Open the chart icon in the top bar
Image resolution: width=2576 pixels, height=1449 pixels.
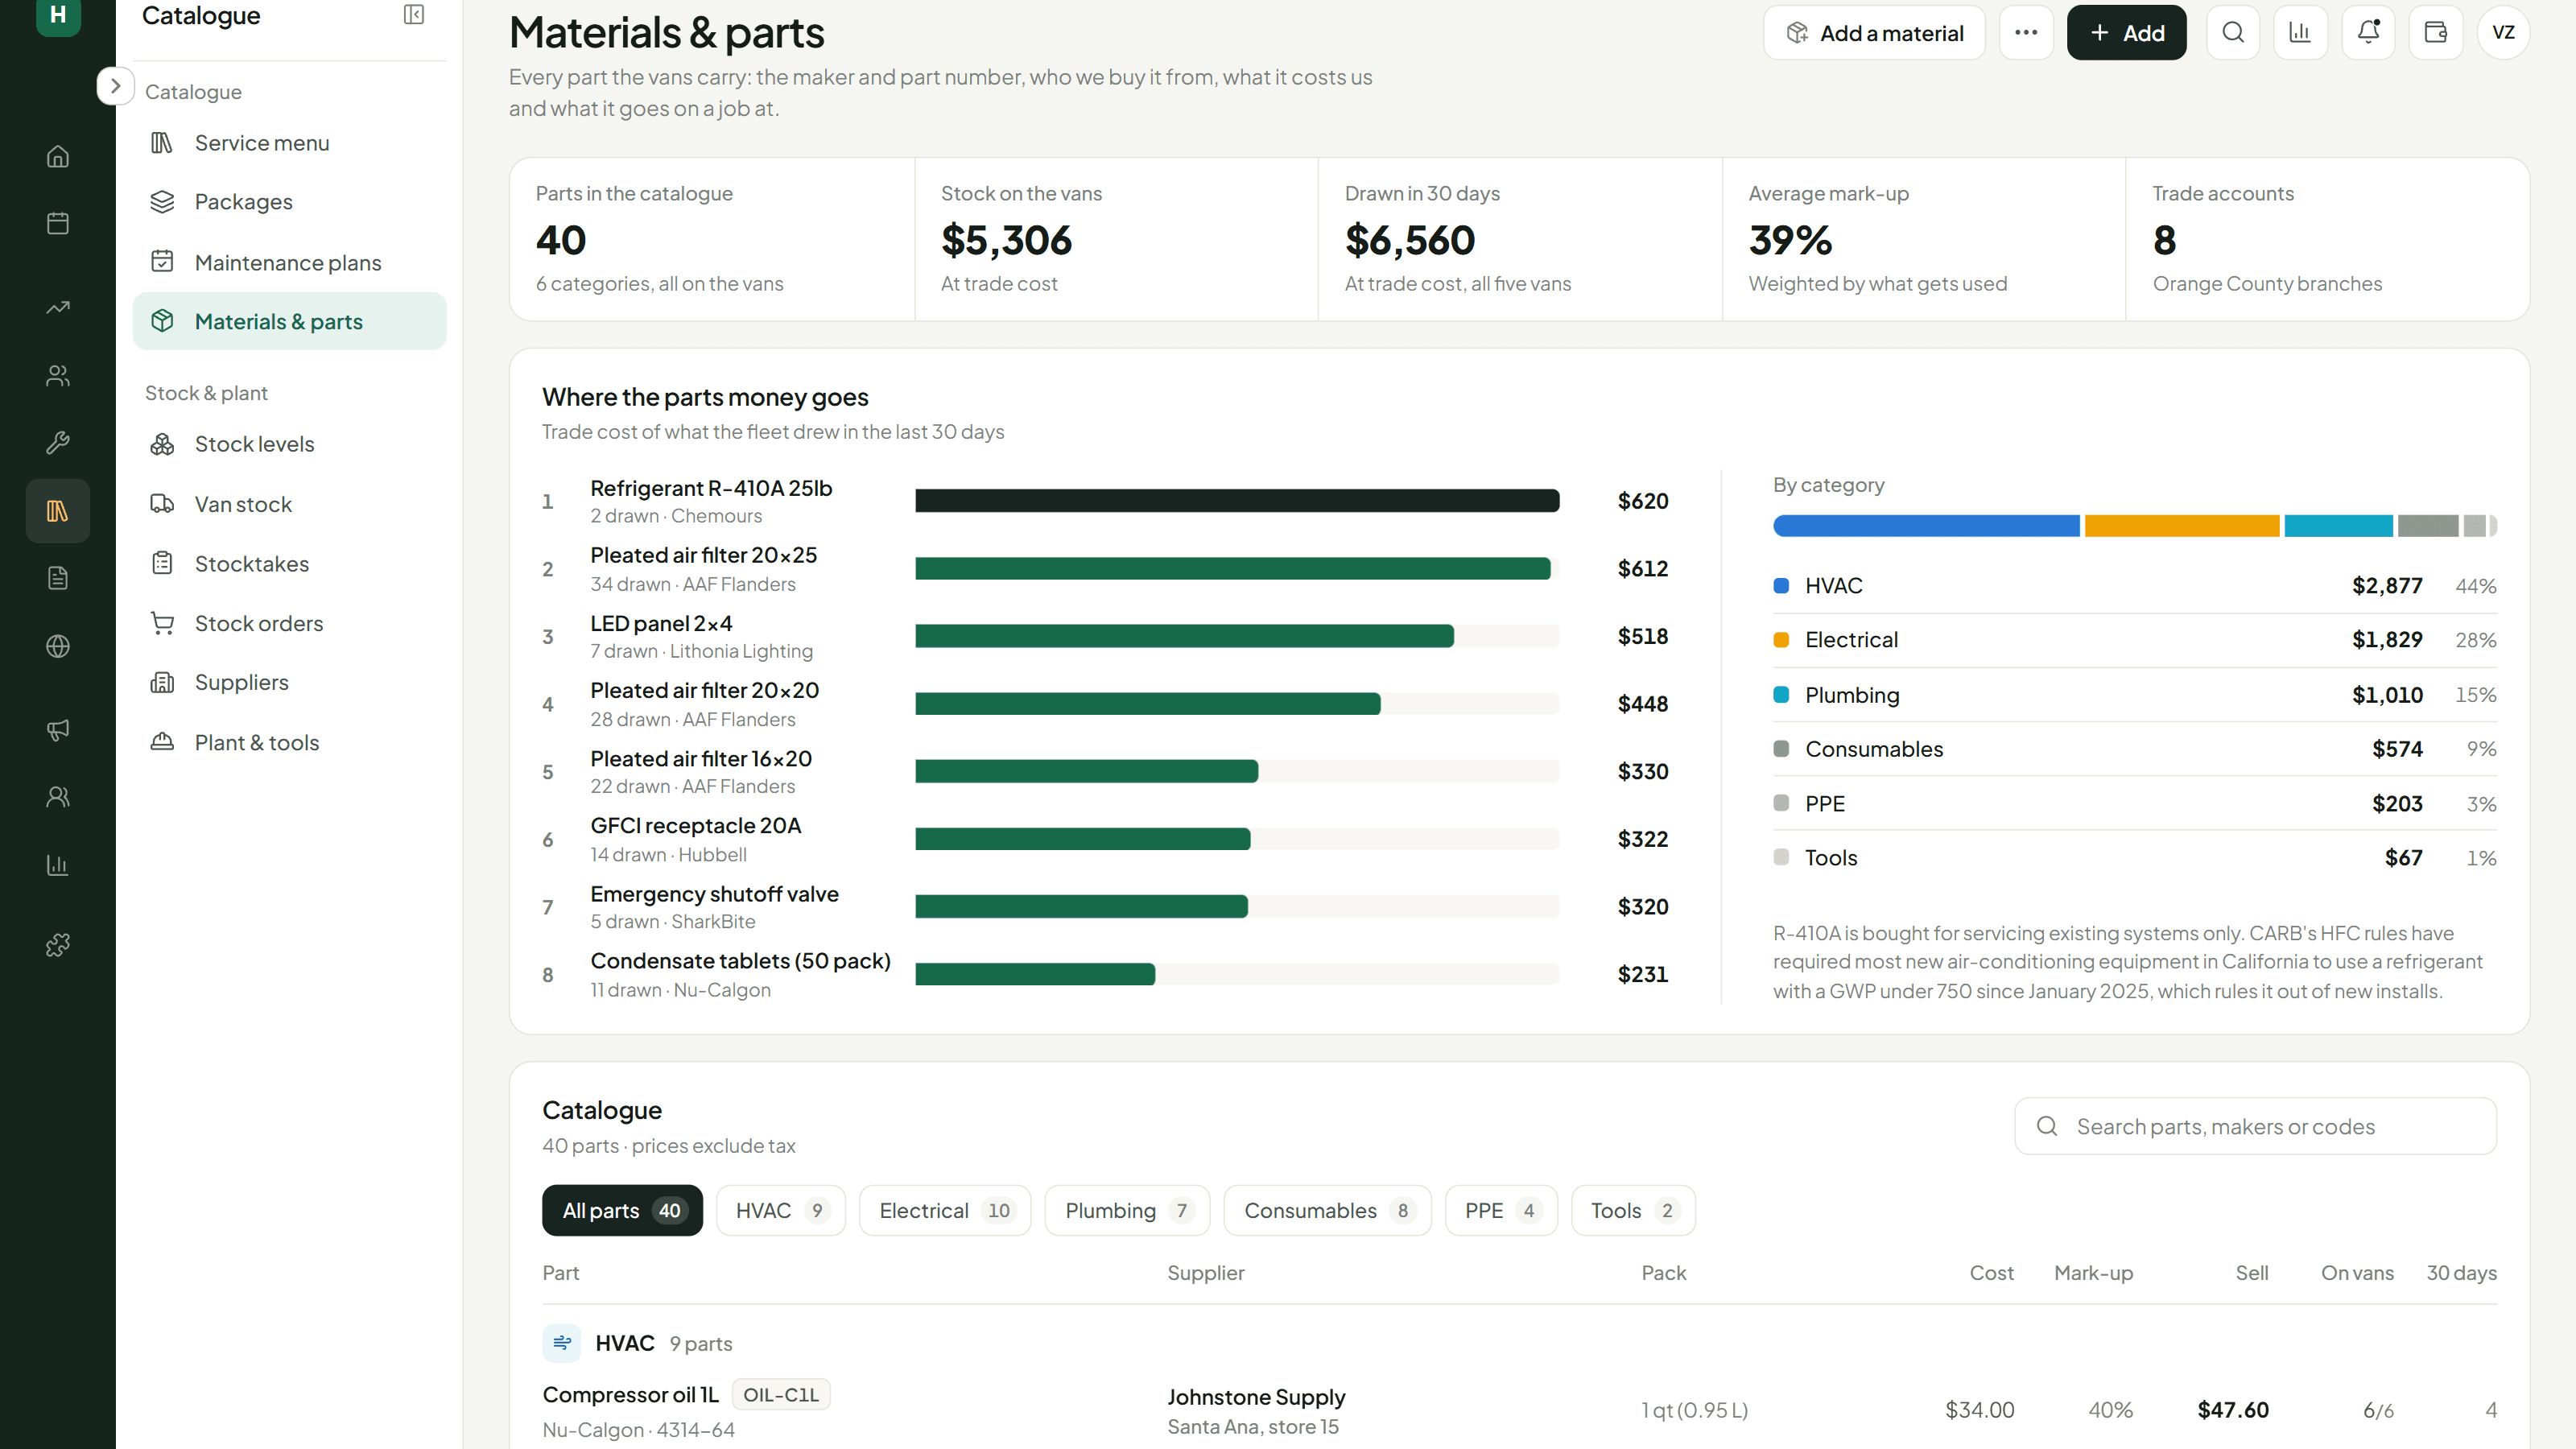pos(2300,33)
